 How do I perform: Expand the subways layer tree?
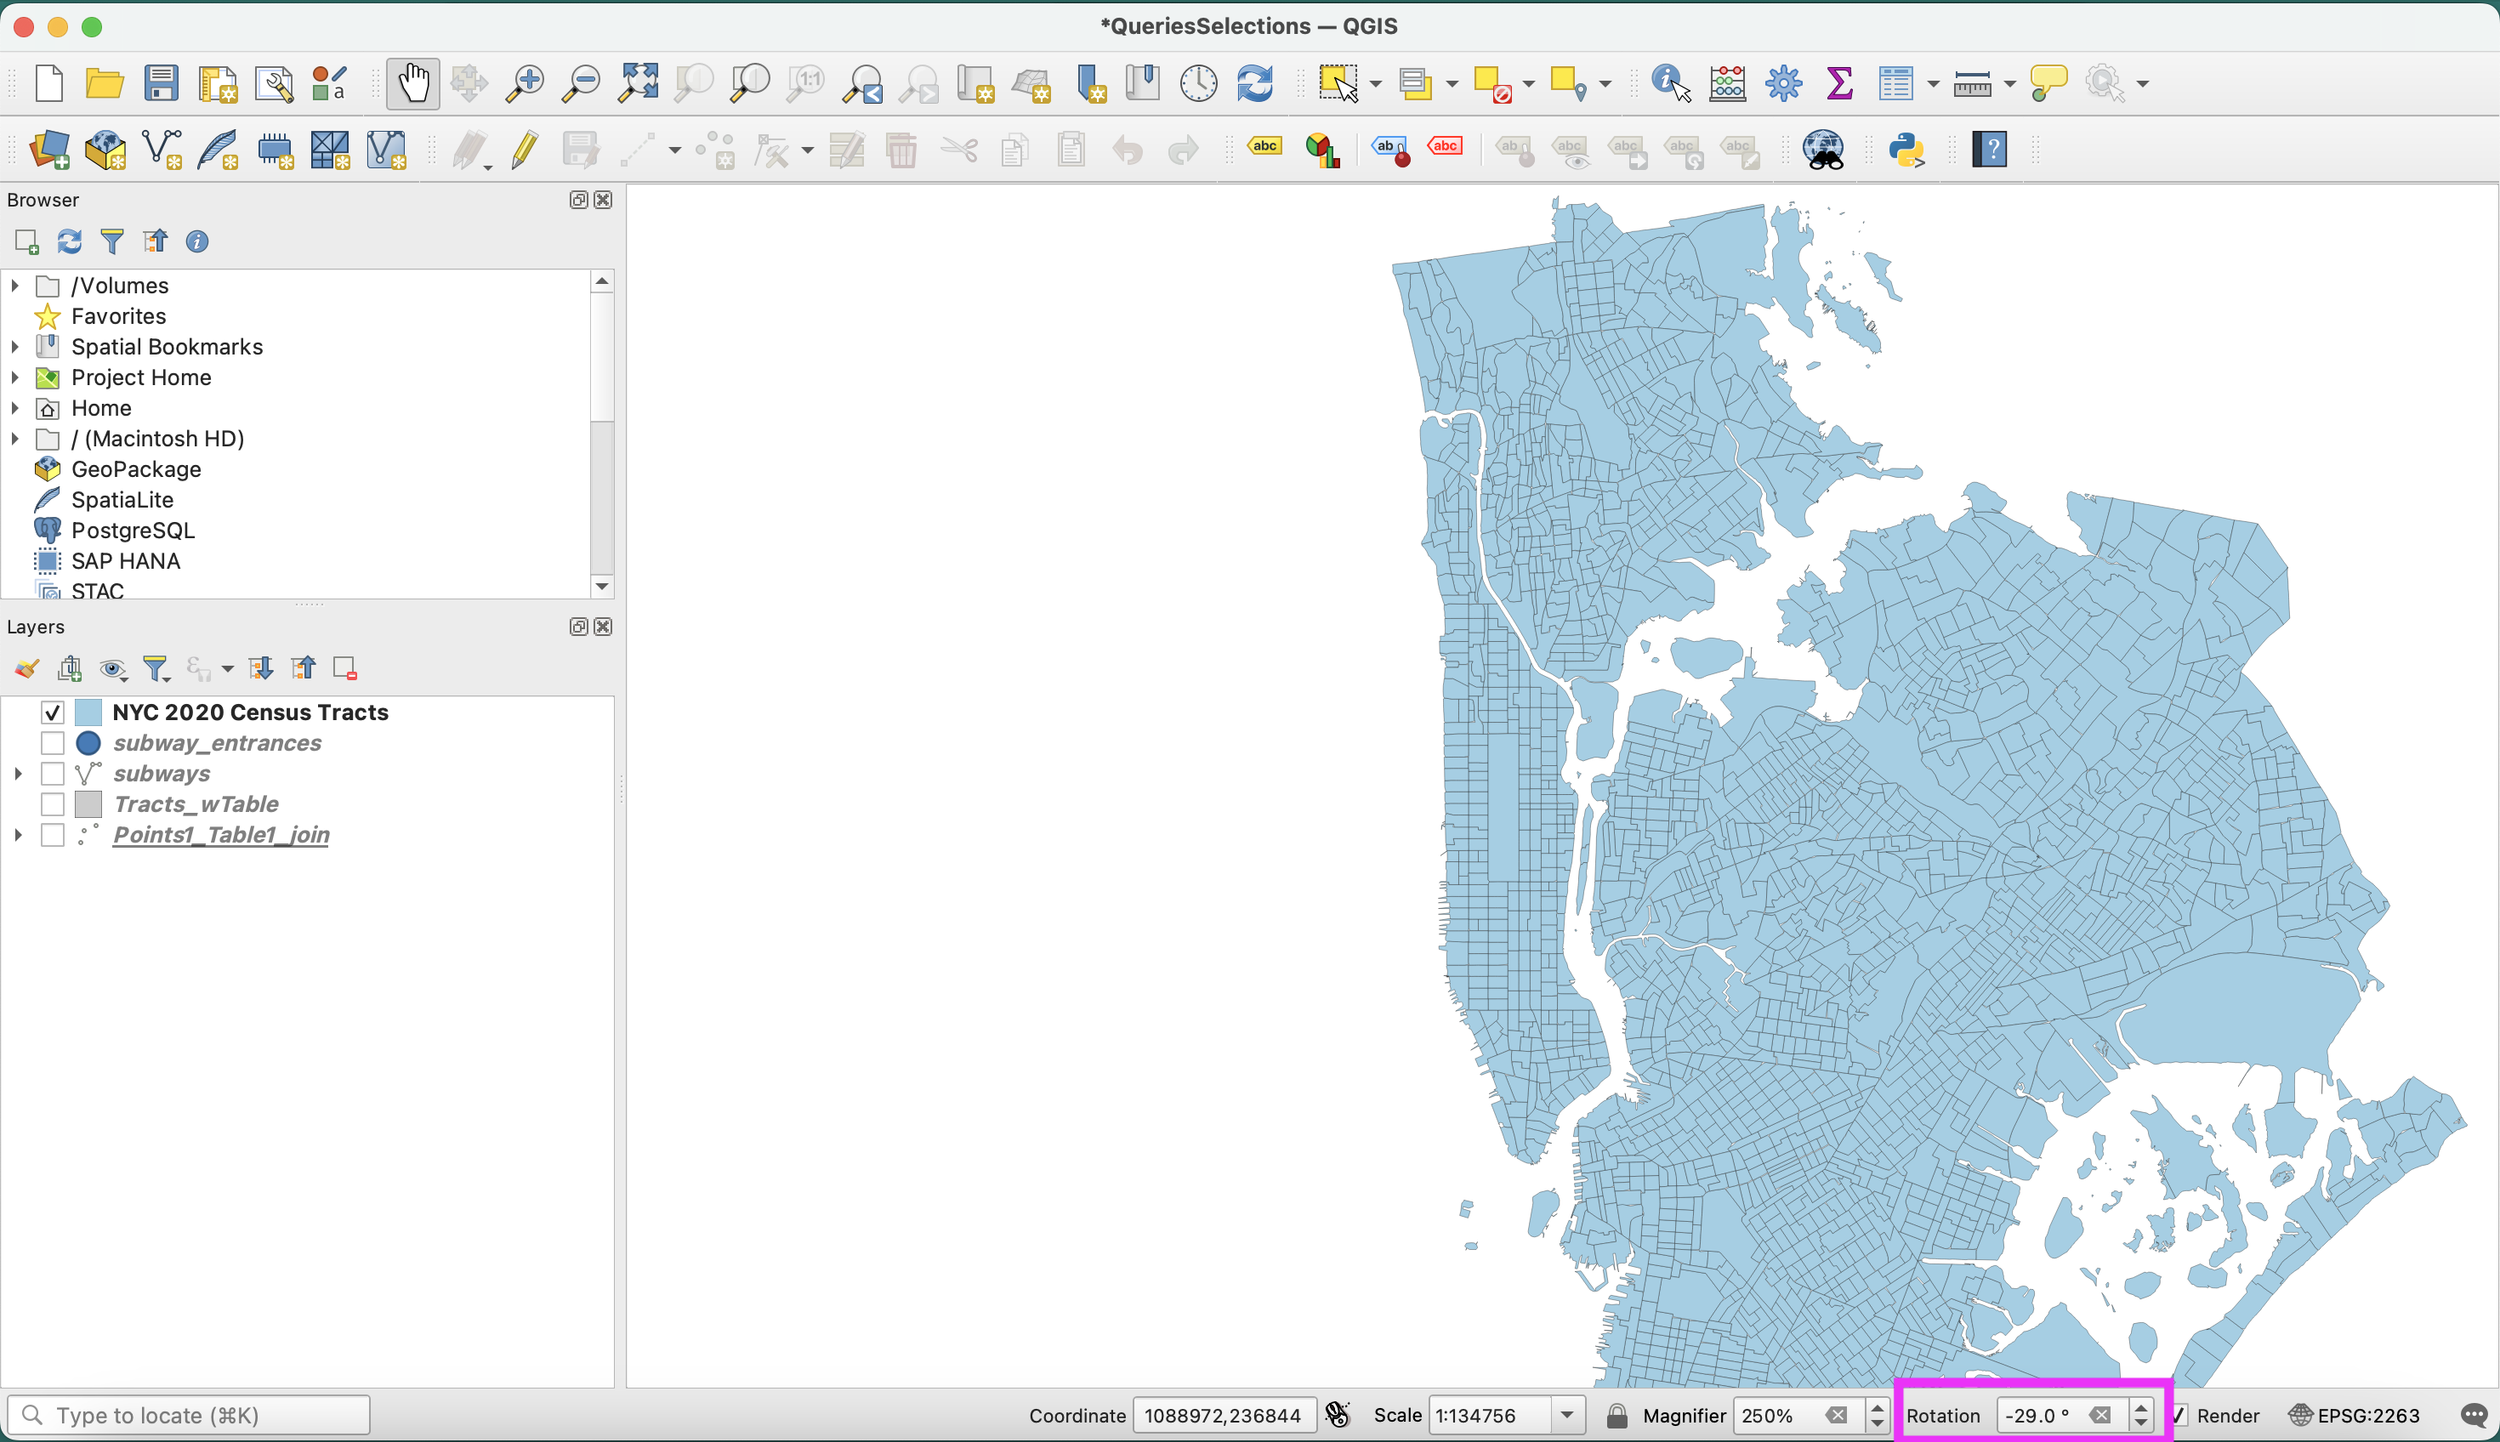(x=18, y=774)
